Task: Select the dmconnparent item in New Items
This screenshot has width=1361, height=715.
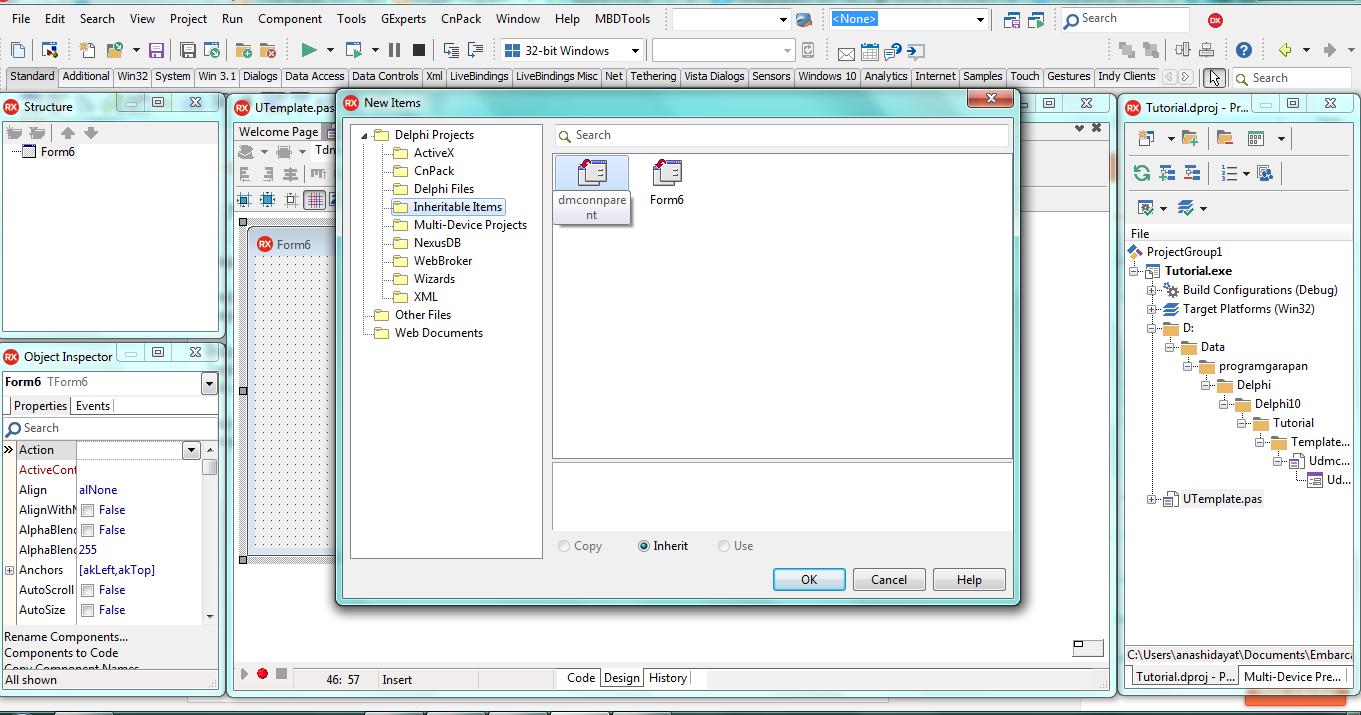Action: (x=591, y=172)
